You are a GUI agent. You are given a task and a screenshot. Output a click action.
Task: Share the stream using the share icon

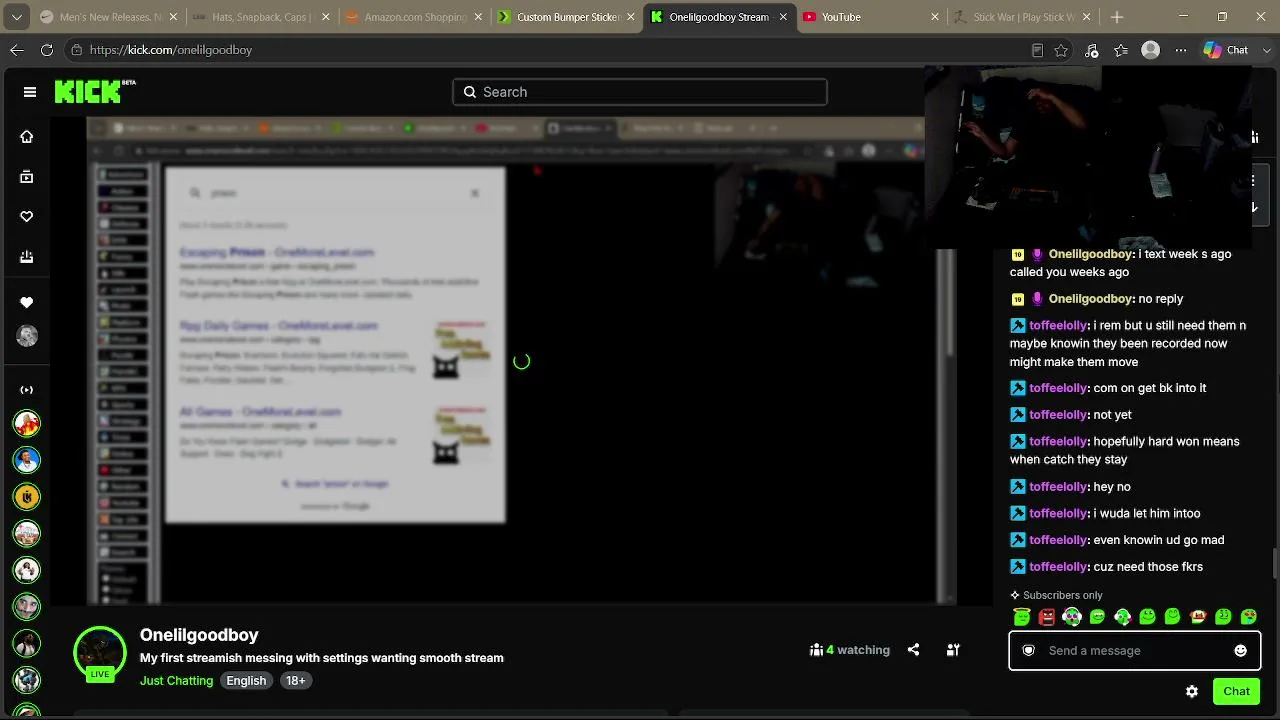click(913, 650)
